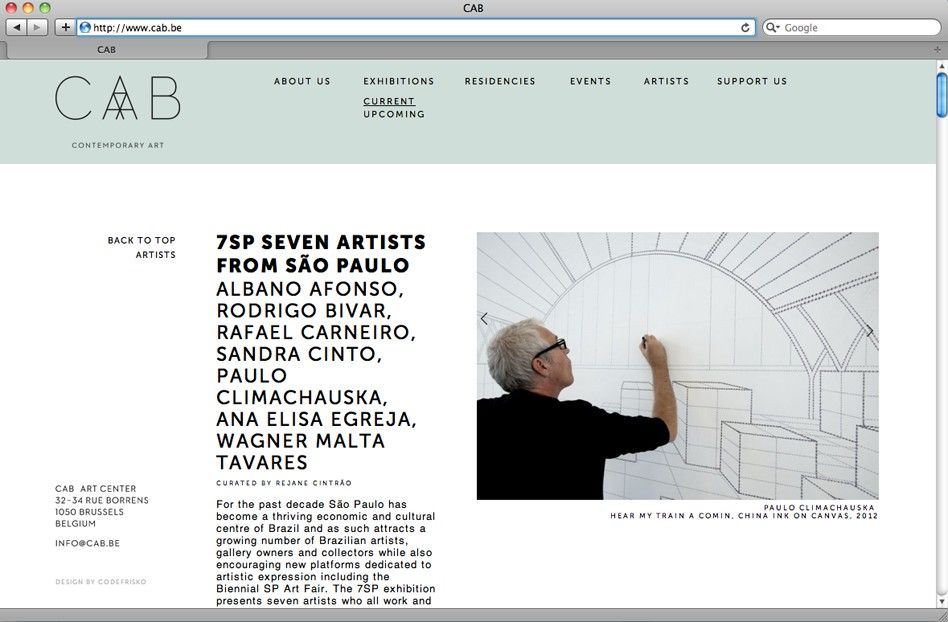Open the Support Us menu
Screen dimensions: 948x622
752,81
